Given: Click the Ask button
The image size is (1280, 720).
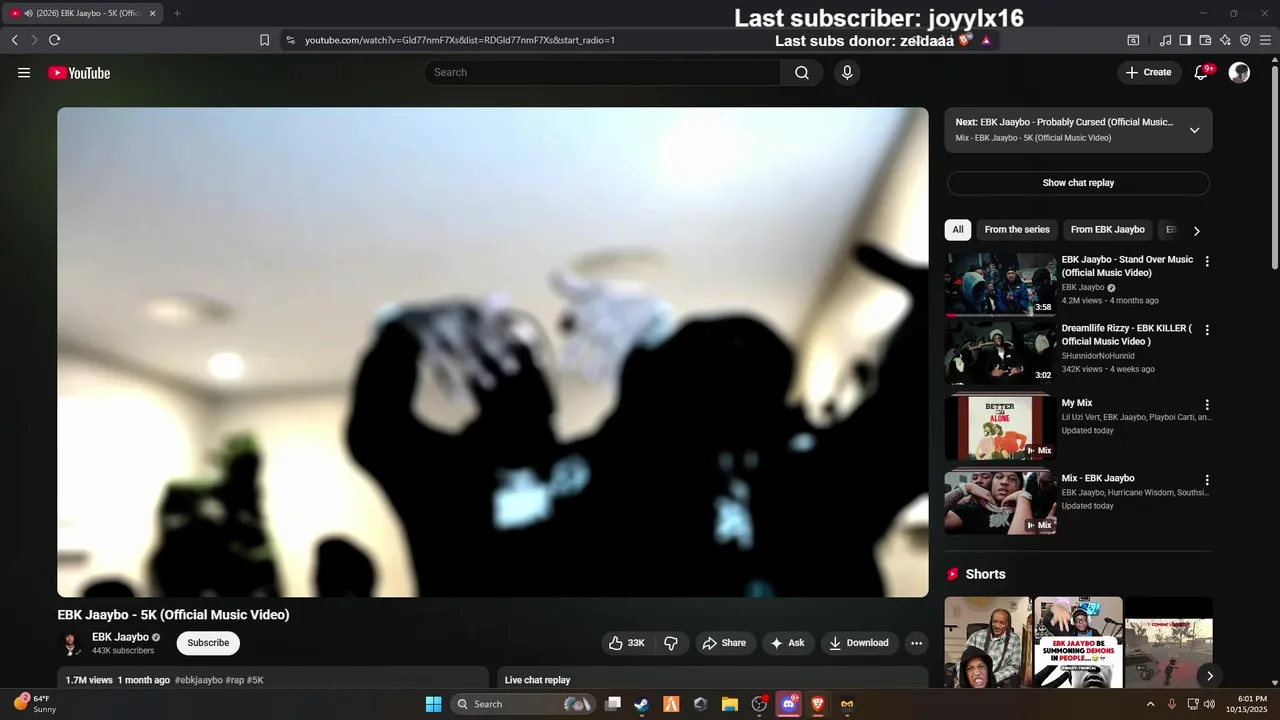Looking at the screenshot, I should point(787,643).
